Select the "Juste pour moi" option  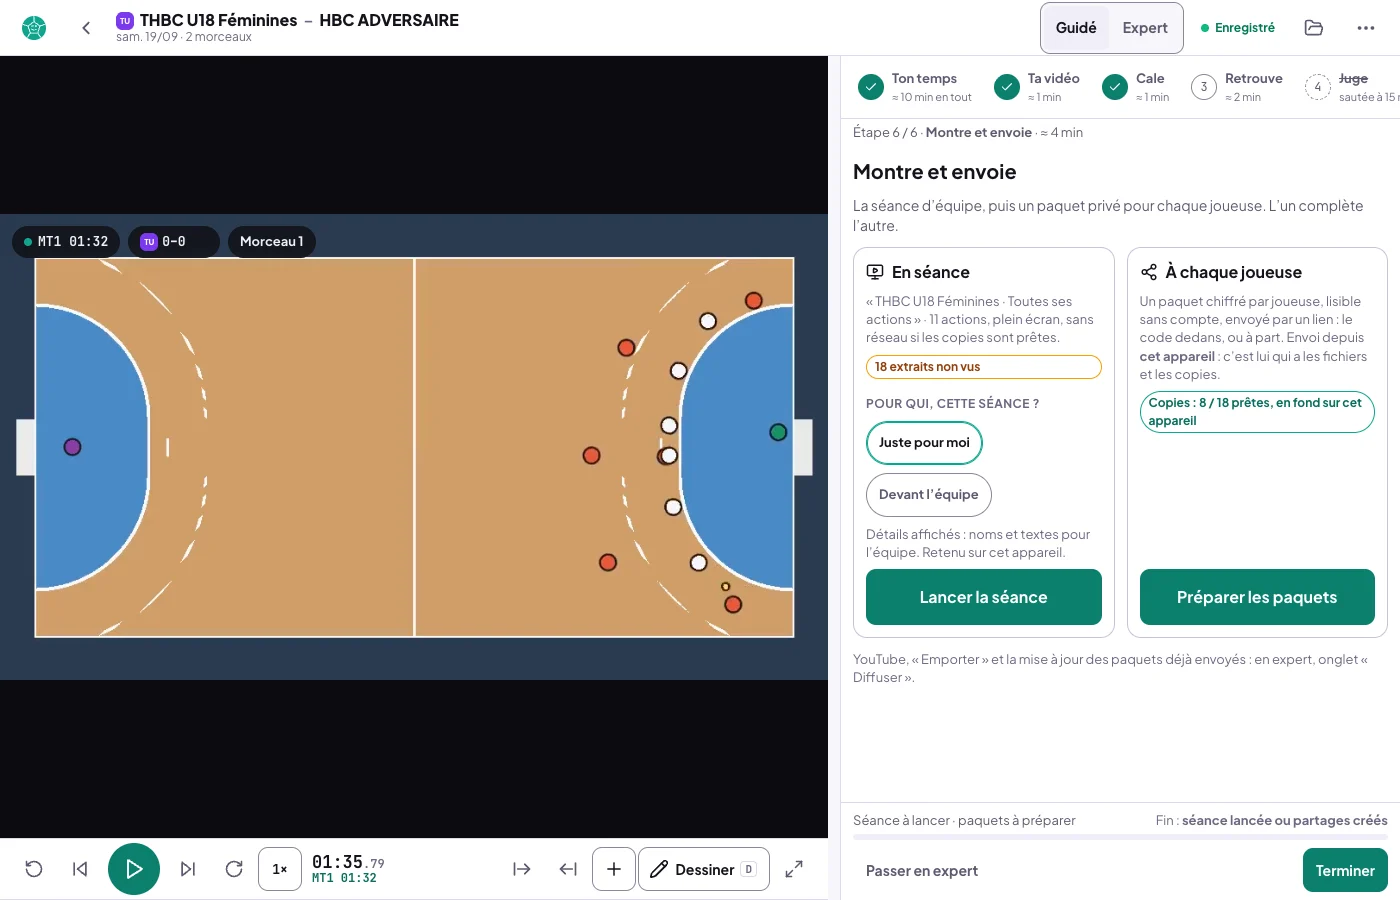coord(924,443)
